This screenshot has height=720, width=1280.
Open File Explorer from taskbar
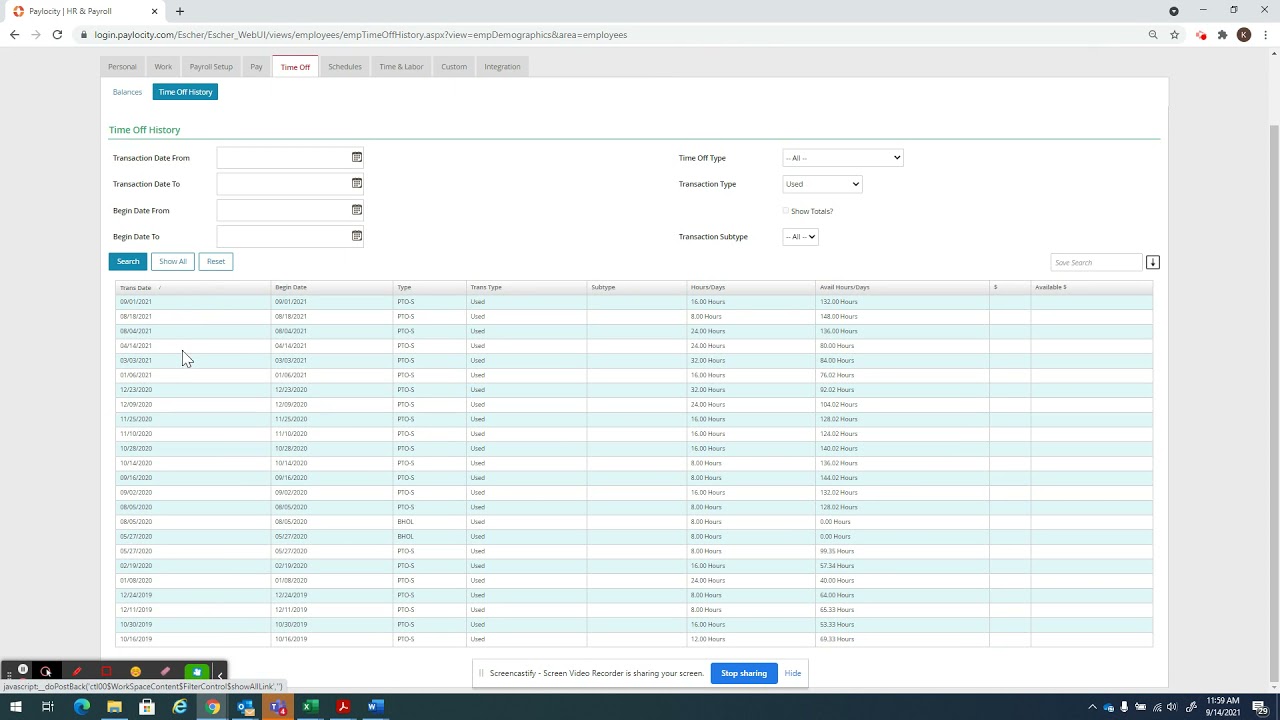(x=114, y=707)
